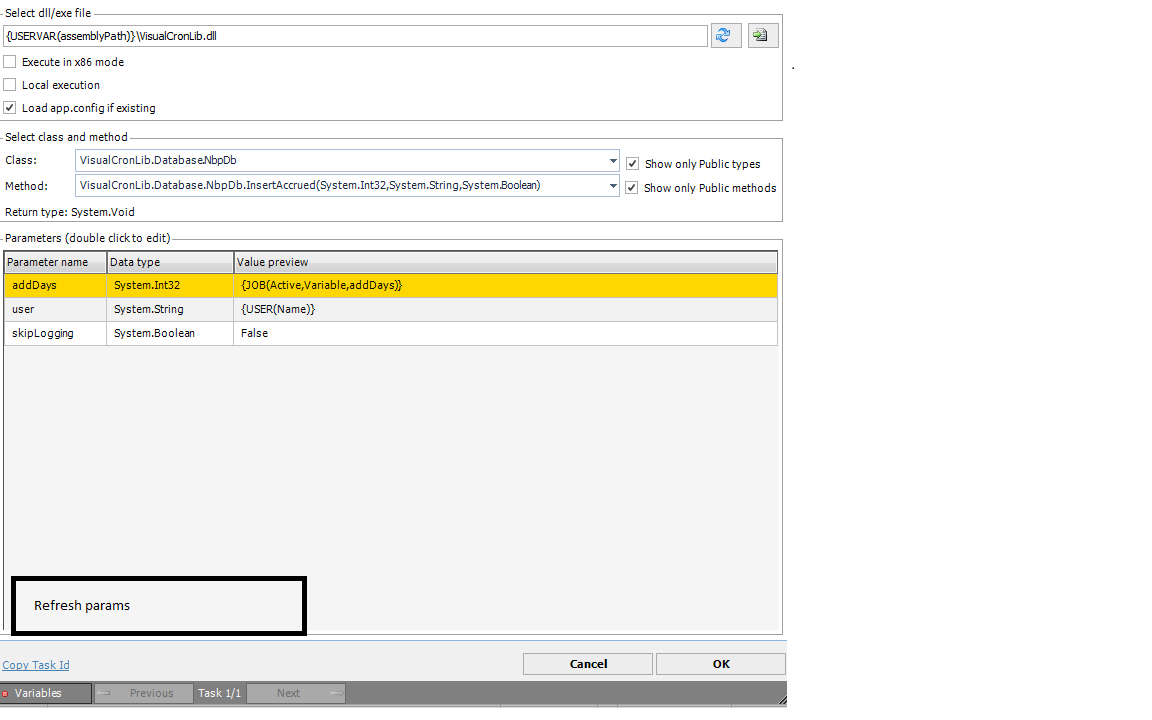This screenshot has width=1152, height=720.
Task: Toggle Show only Public types
Action: 632,164
